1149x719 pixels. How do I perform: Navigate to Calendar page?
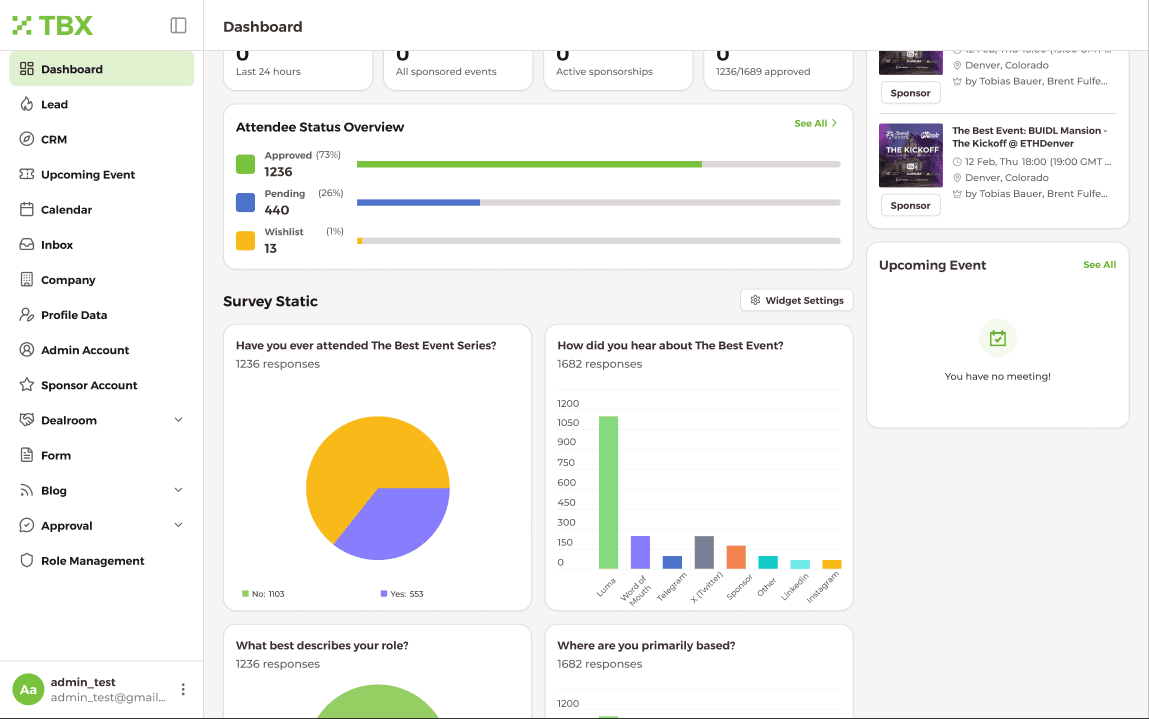102,210
